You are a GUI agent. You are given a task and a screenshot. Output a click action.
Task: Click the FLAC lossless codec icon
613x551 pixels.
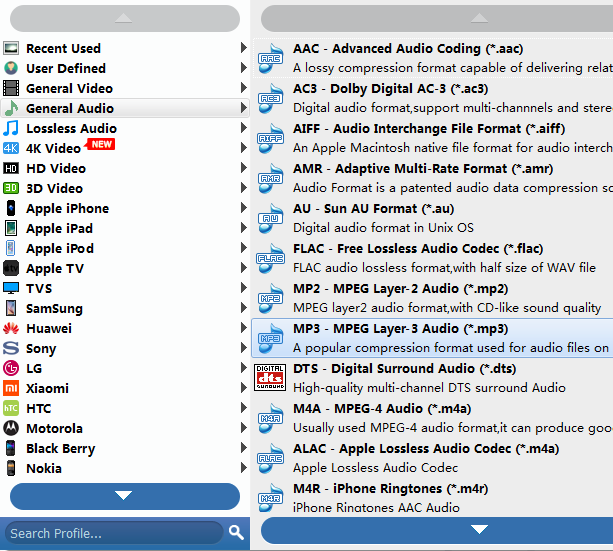click(x=271, y=258)
